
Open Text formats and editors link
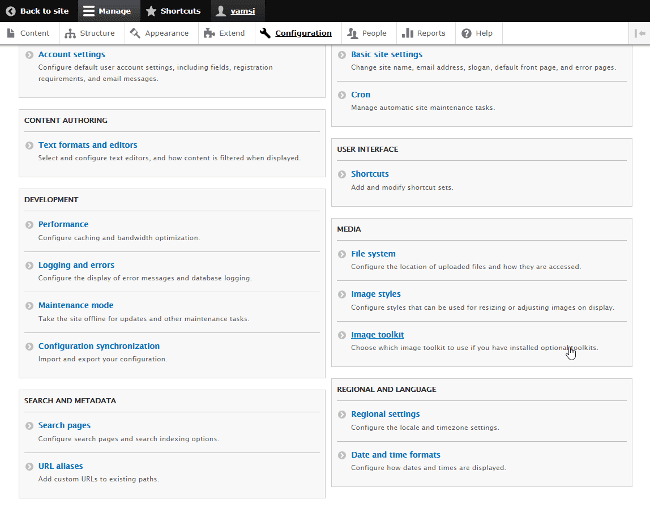(x=87, y=145)
